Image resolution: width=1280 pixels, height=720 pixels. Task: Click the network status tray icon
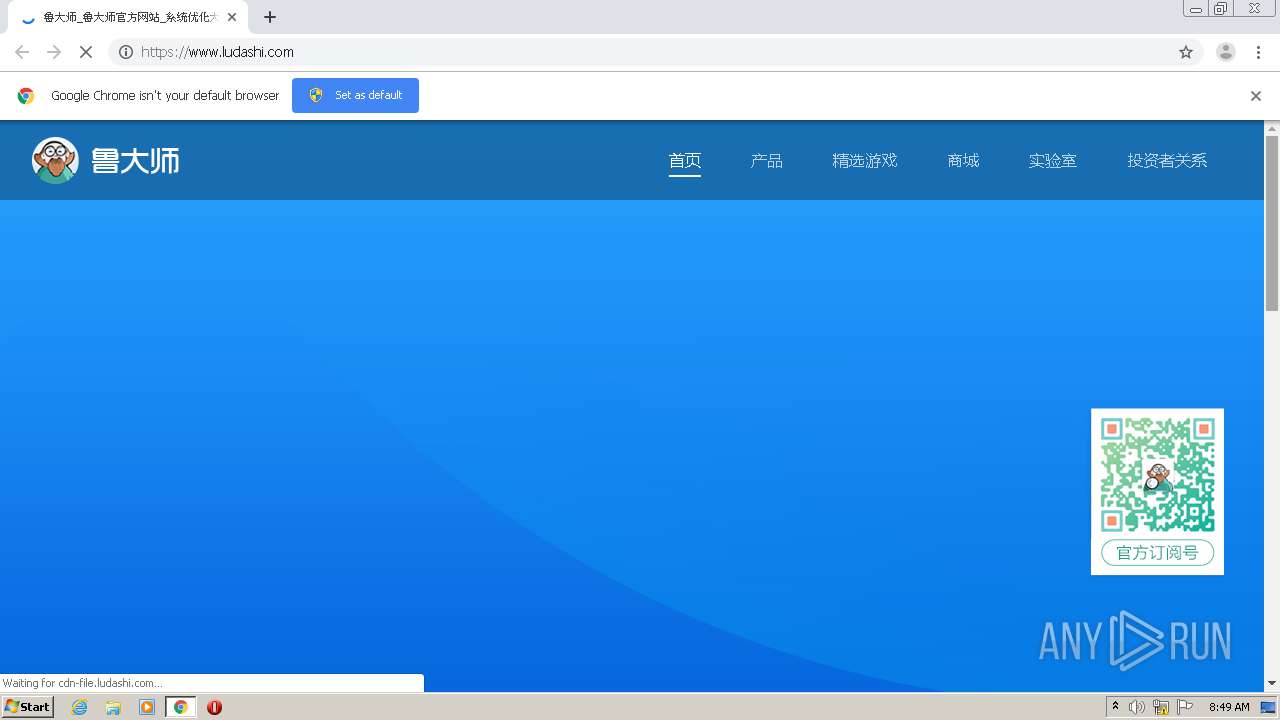coord(1161,707)
